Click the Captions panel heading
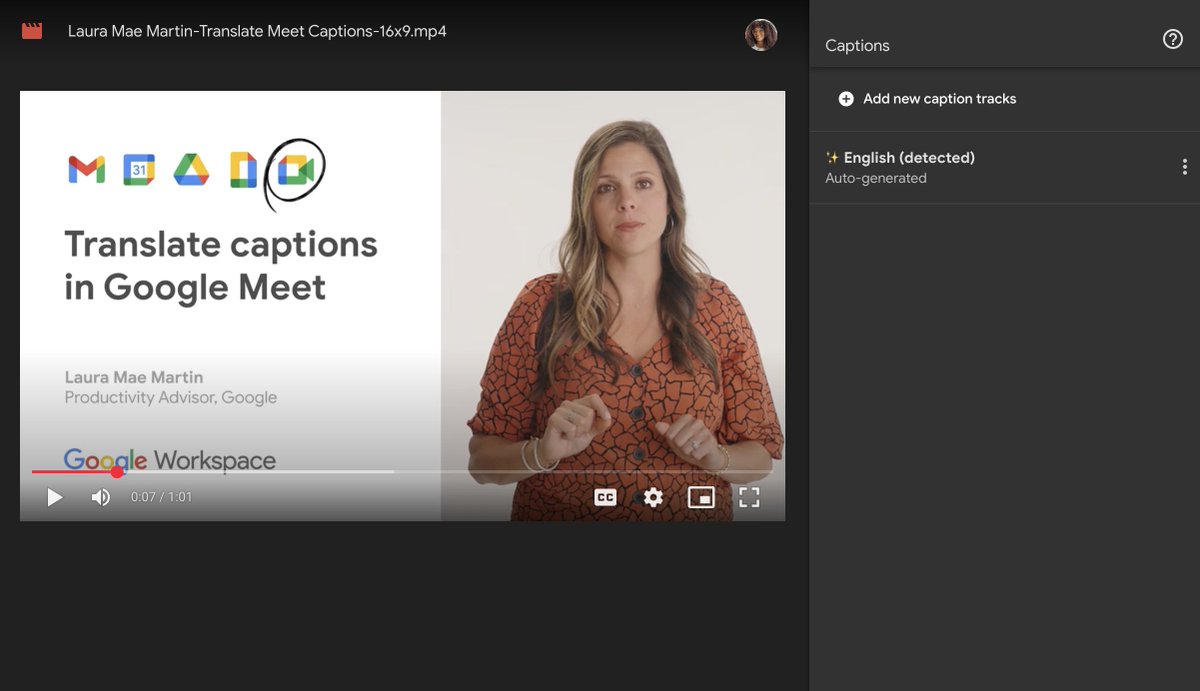The width and height of the screenshot is (1200, 691). pyautogui.click(x=857, y=46)
